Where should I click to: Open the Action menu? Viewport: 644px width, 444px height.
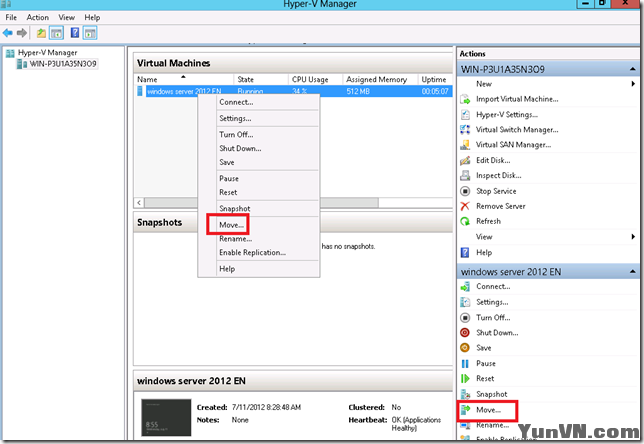pos(37,17)
